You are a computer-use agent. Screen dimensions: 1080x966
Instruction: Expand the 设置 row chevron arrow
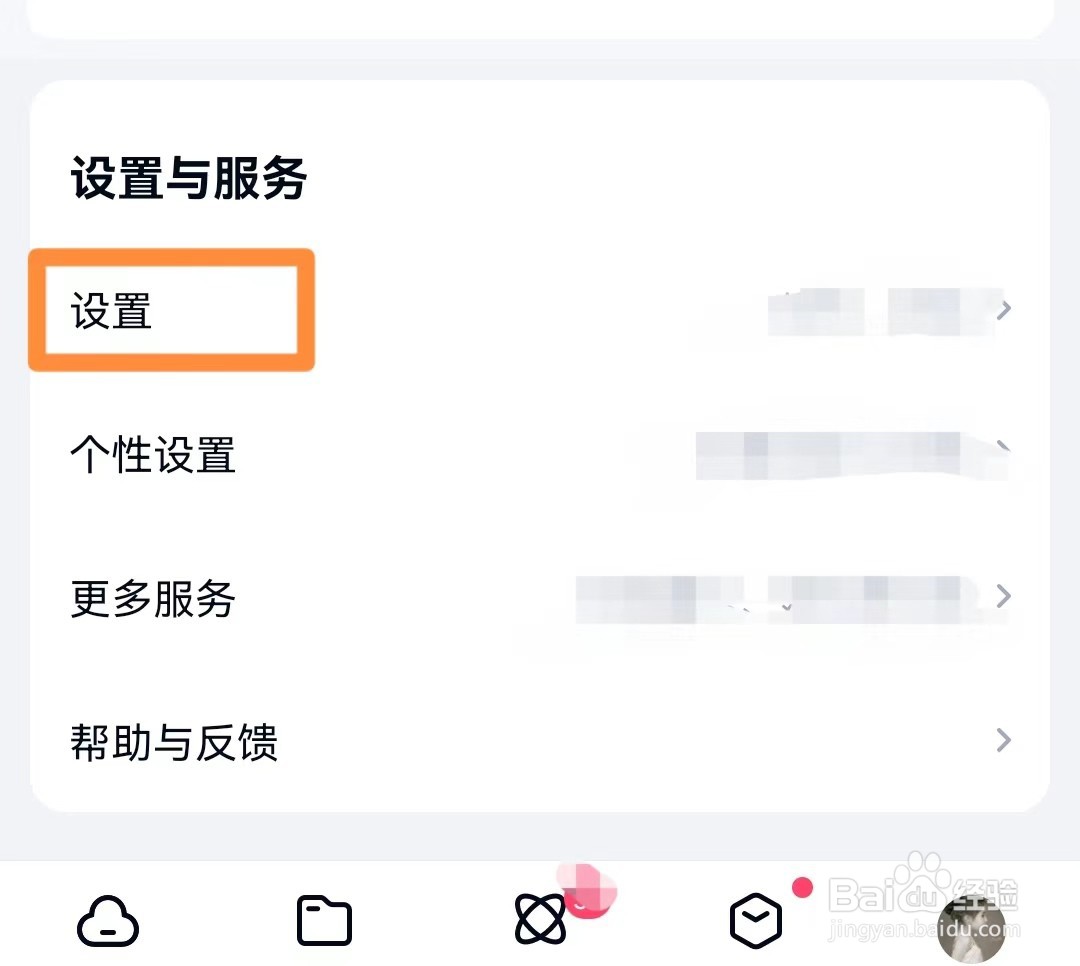click(x=1004, y=310)
